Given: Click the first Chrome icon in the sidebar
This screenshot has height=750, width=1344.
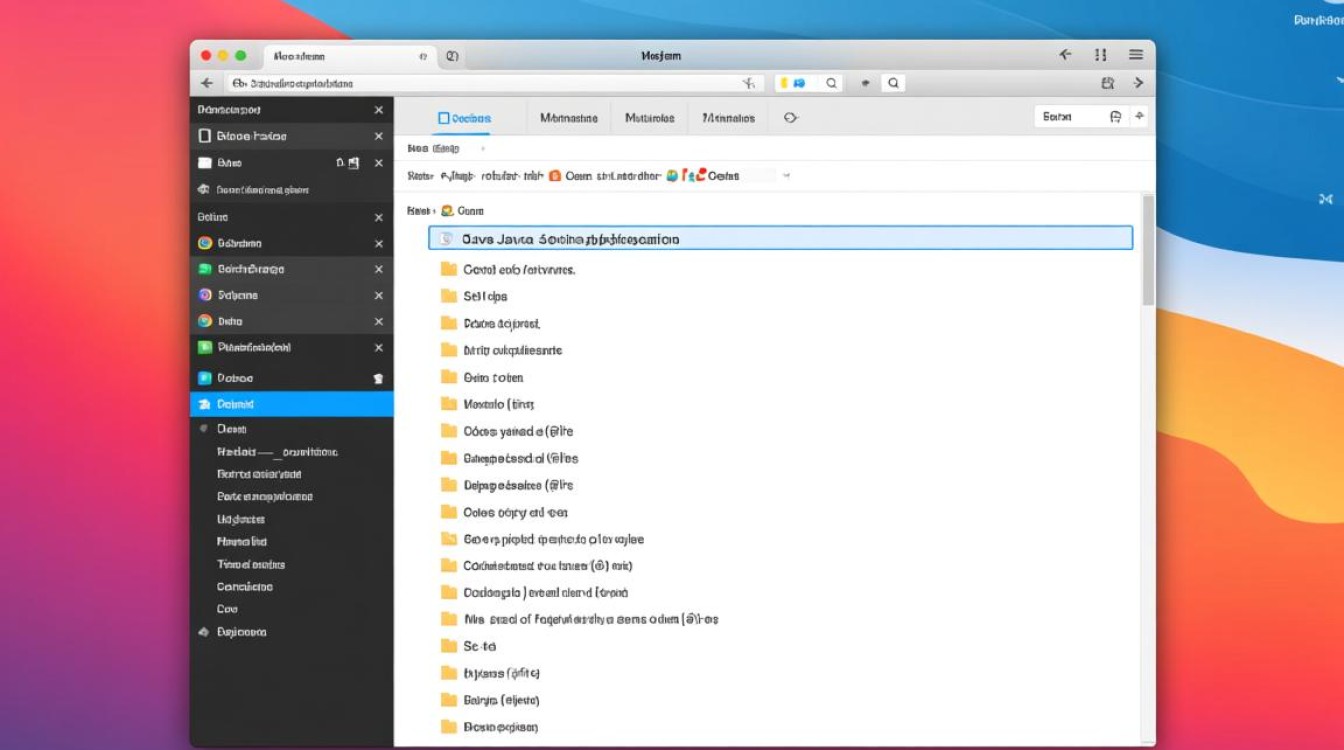Looking at the screenshot, I should [205, 243].
